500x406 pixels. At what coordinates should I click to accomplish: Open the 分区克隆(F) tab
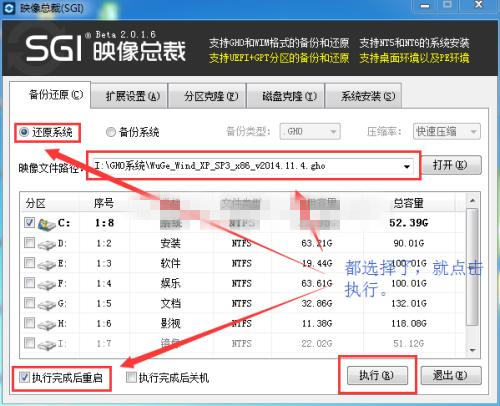[x=207, y=96]
